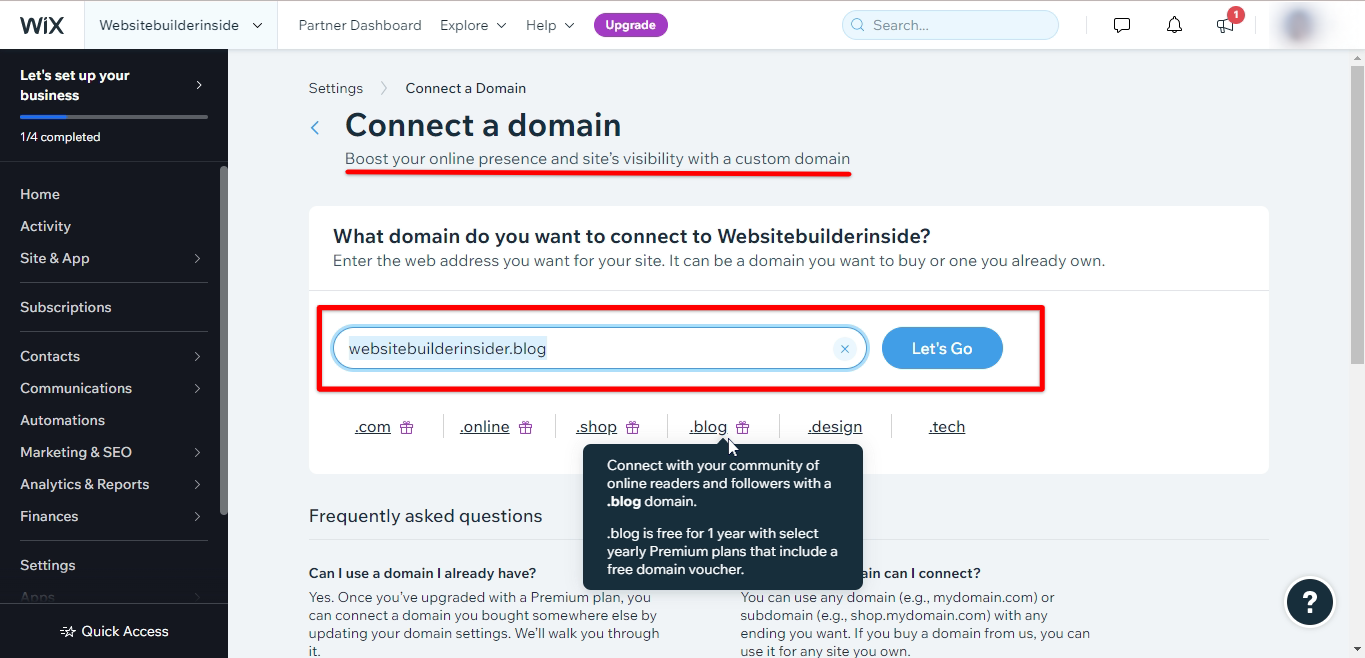The image size is (1365, 658).
Task: Click the setup progress bar
Action: (114, 117)
